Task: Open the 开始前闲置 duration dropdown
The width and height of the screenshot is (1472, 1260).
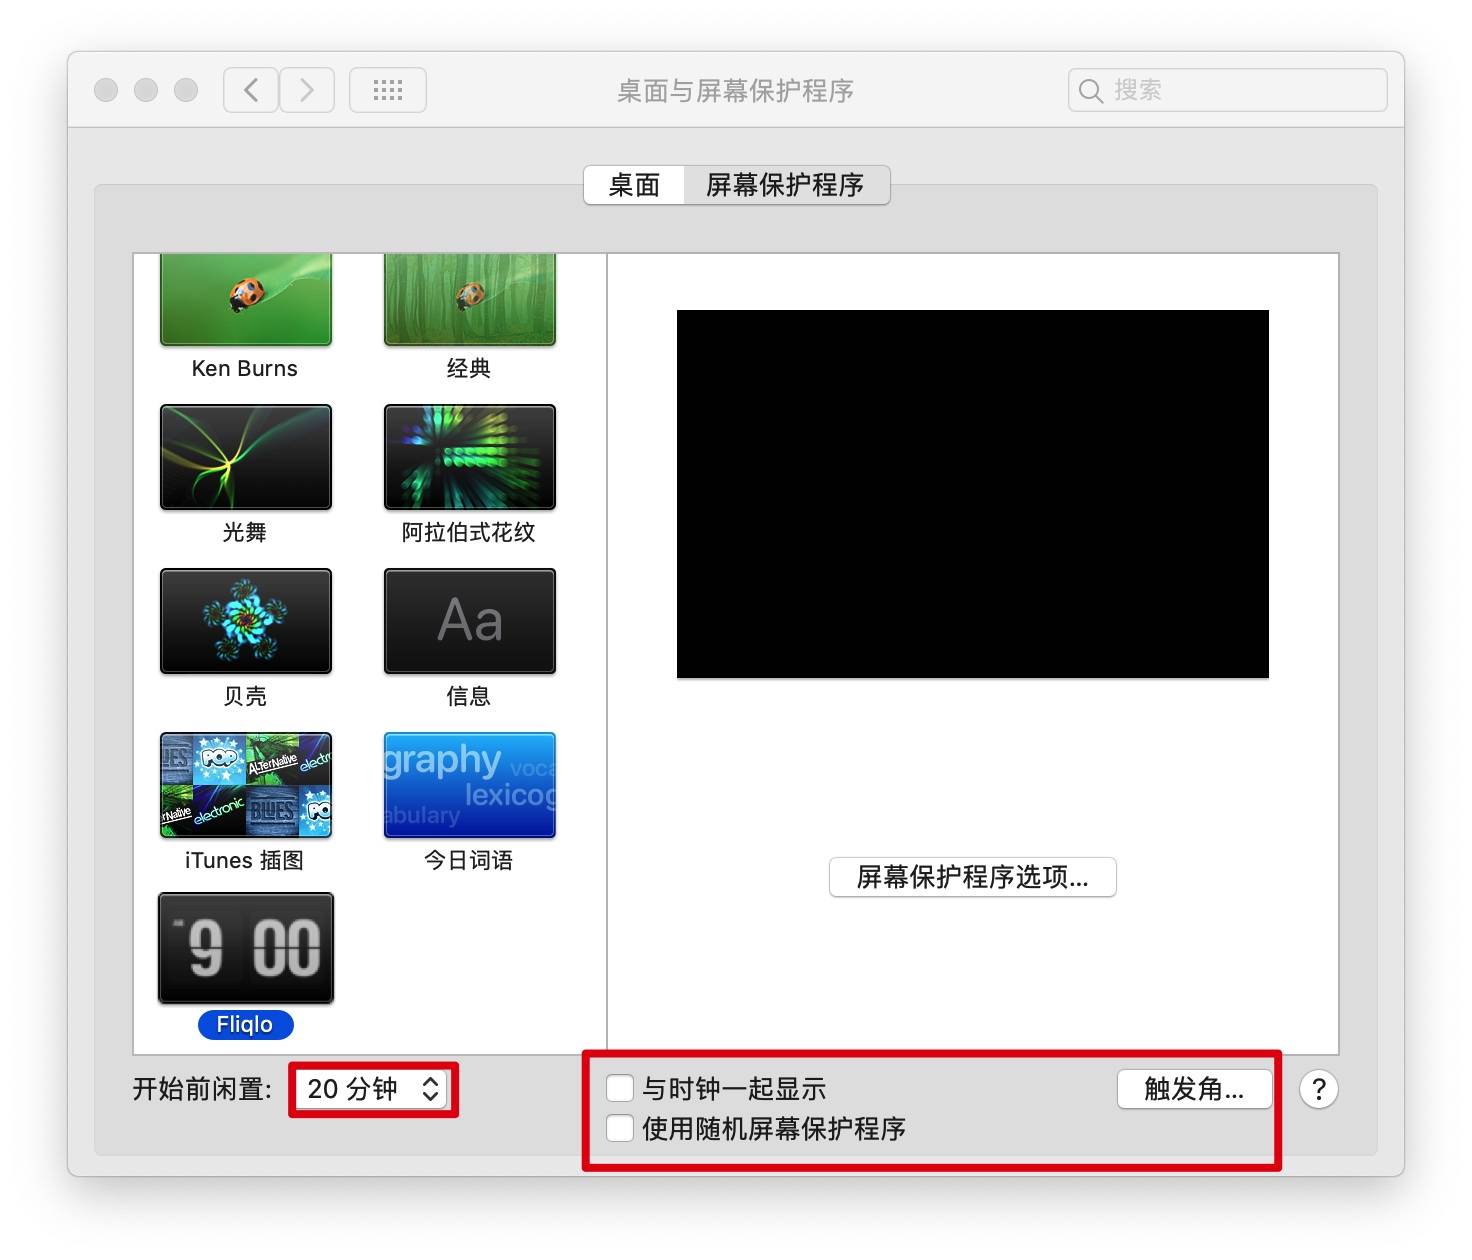Action: point(371,1089)
